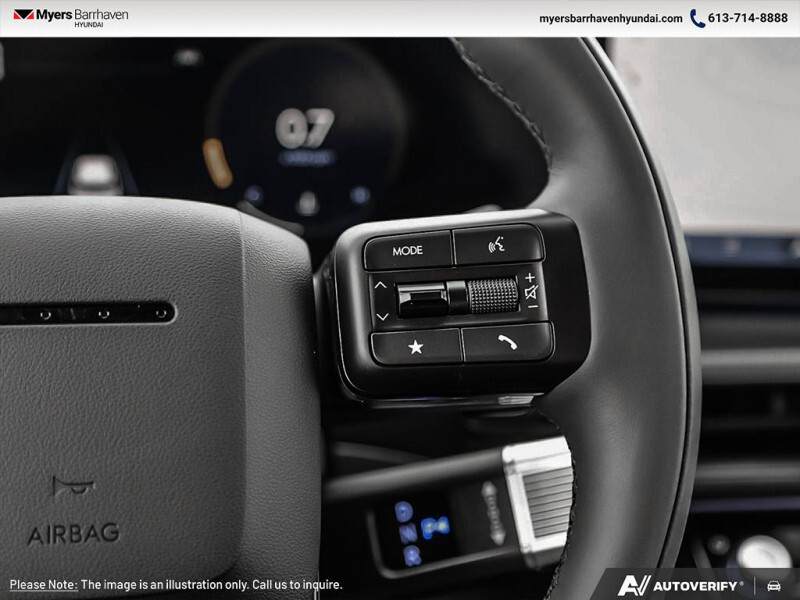Viewport: 800px width, 600px height.
Task: Click the downward chevron on the steering wheel
Action: (382, 315)
